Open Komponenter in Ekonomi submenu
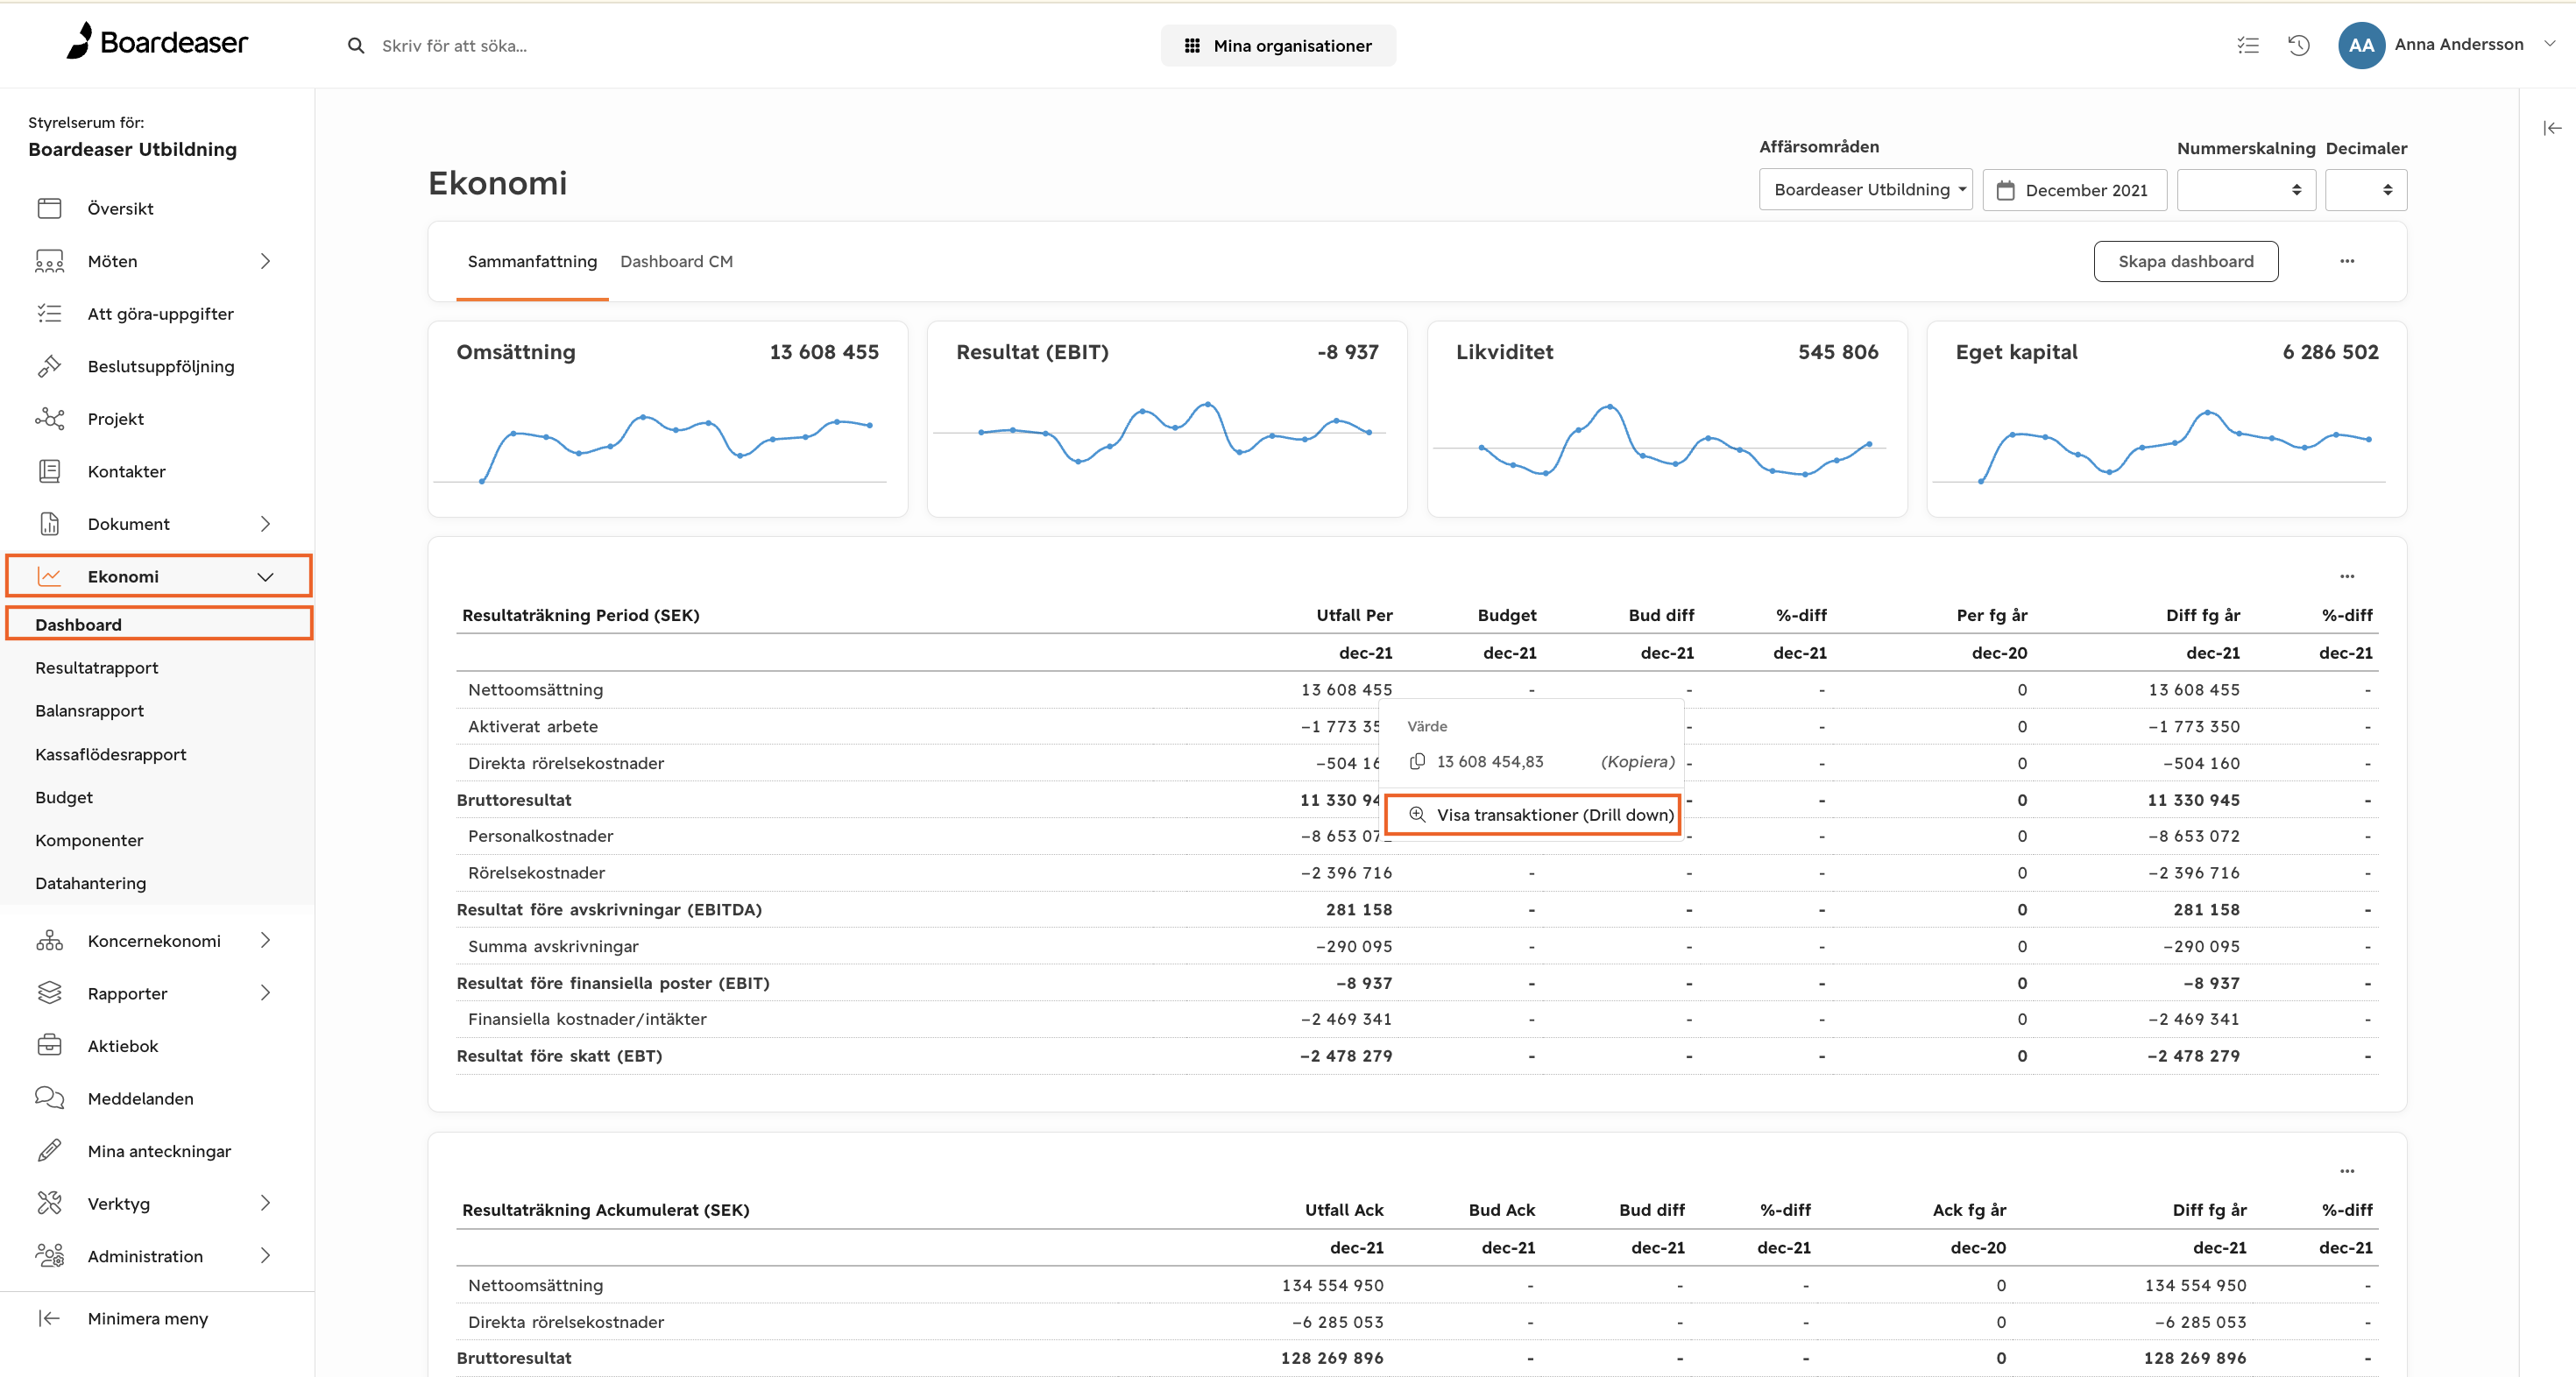This screenshot has height=1377, width=2576. coord(89,840)
